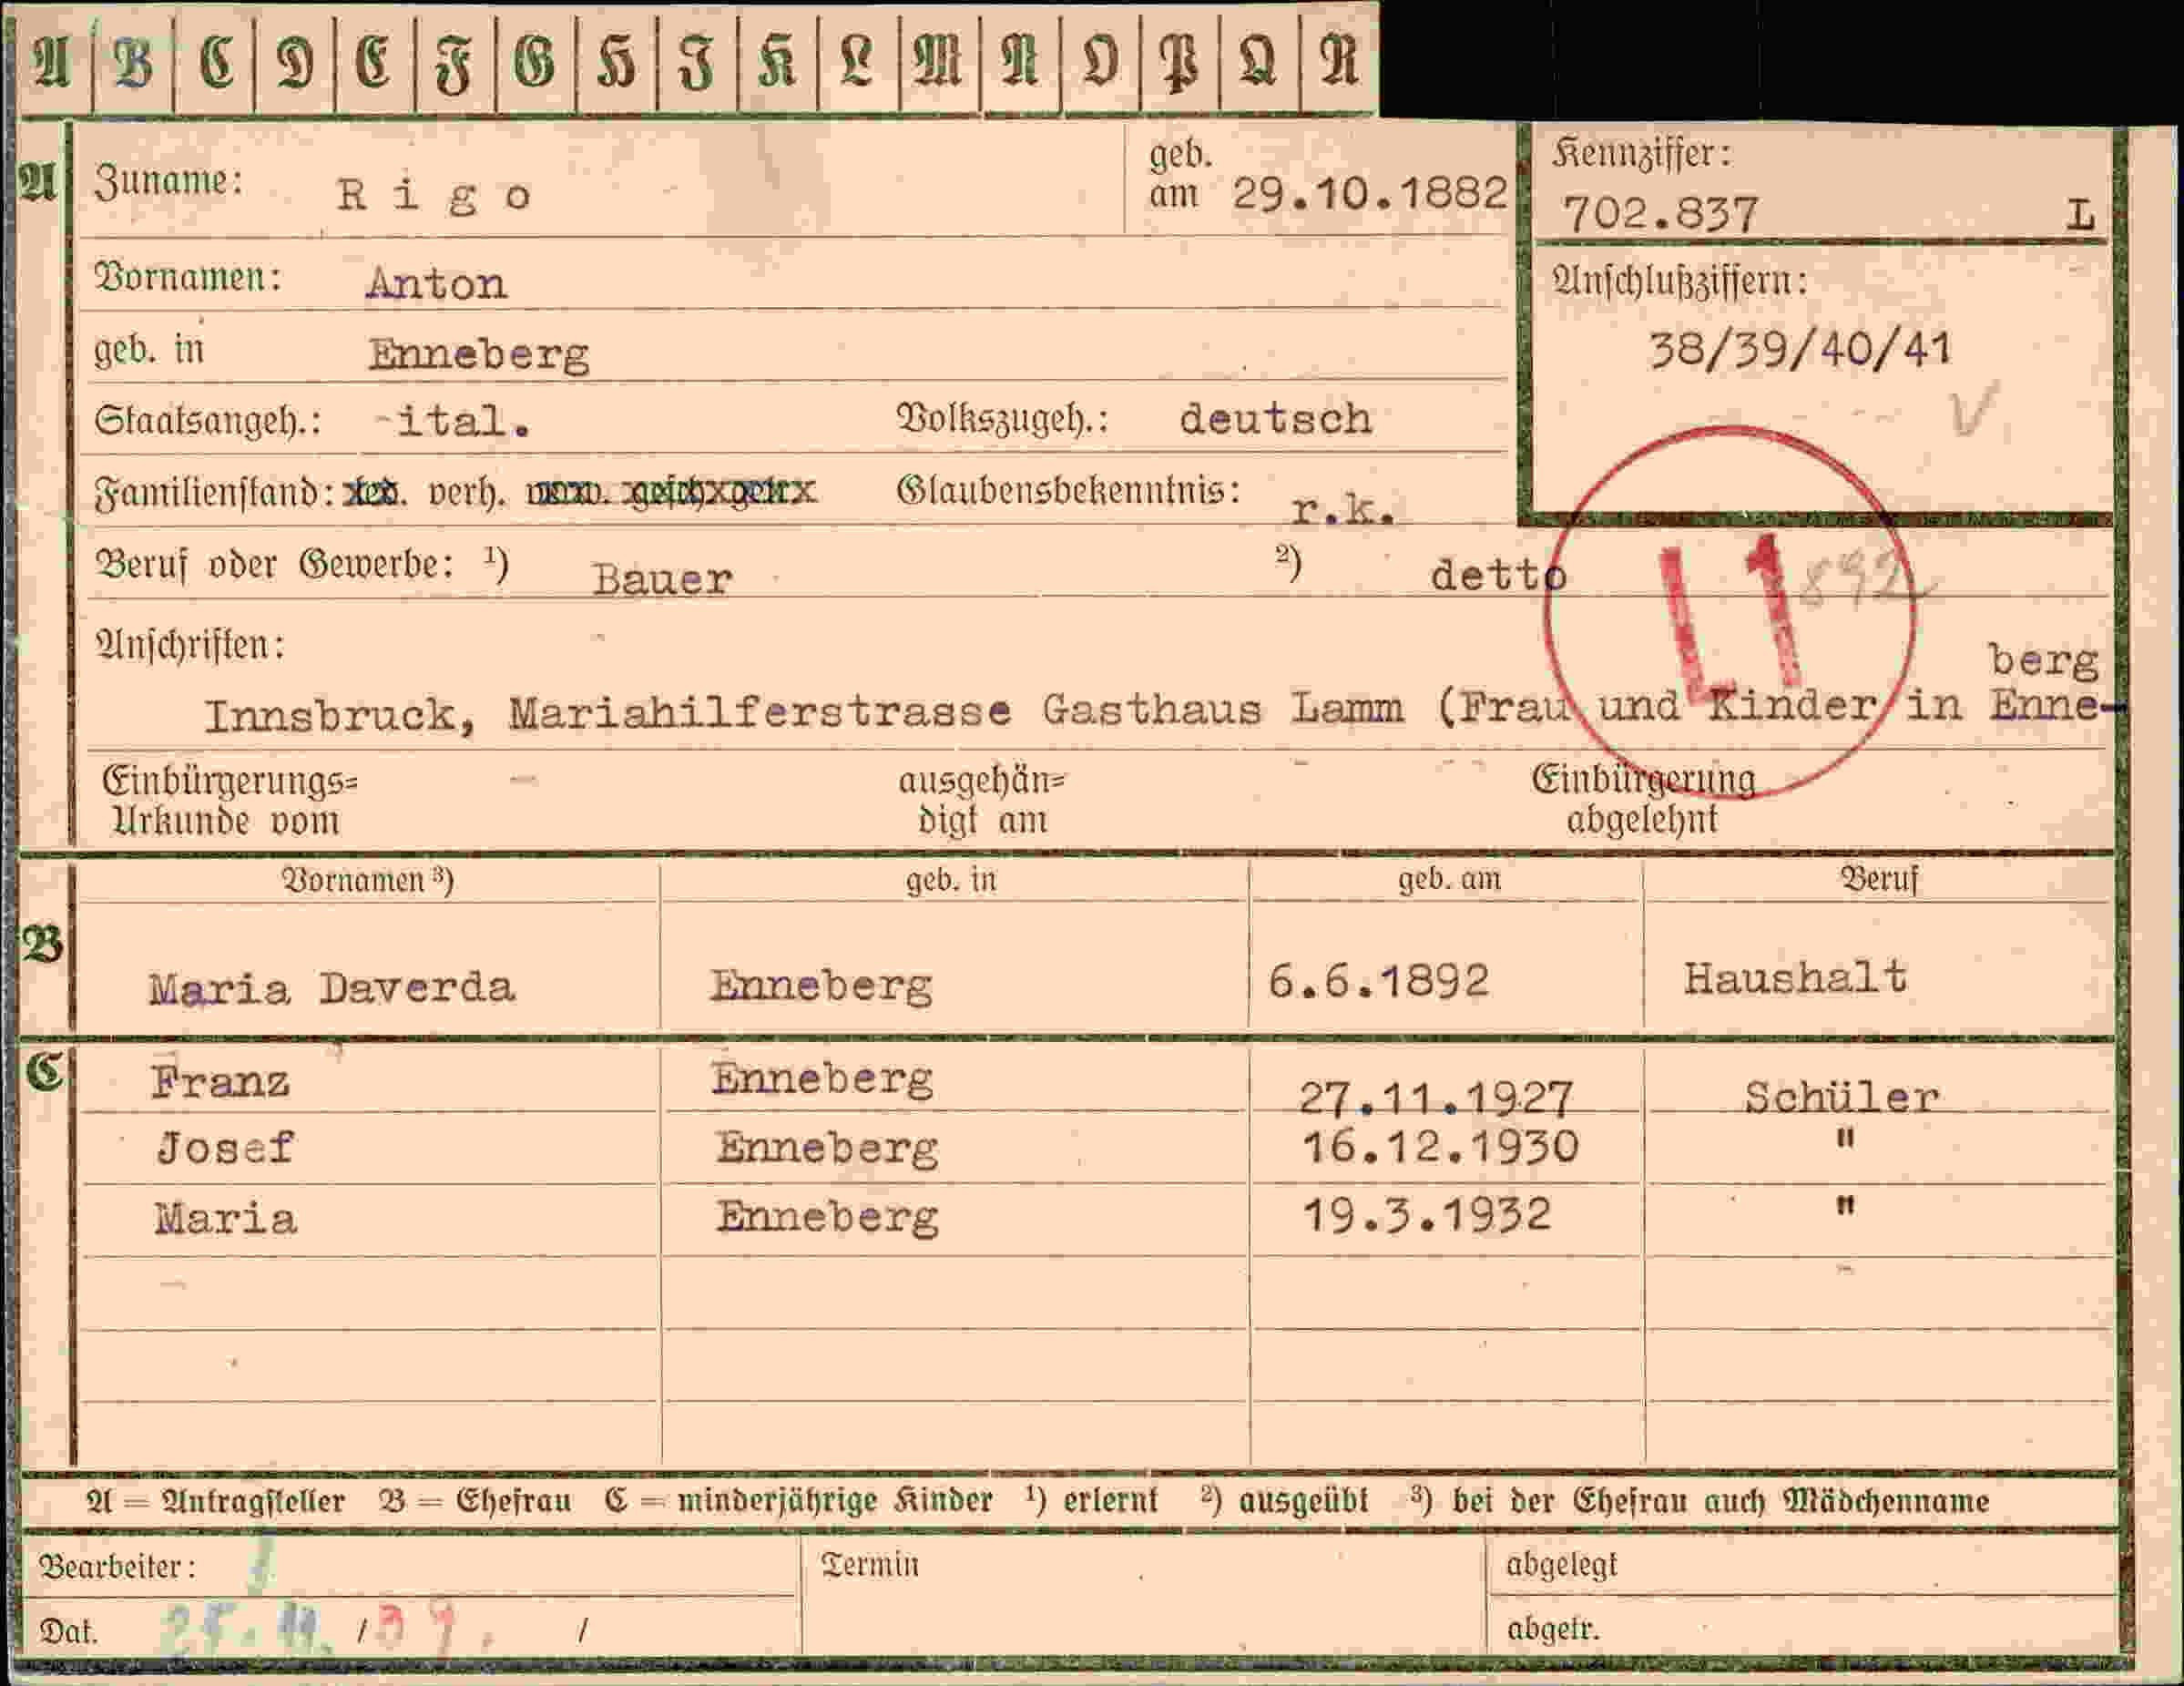Select the first name Anton
Viewport: 2184px width, 1686px height.
pos(437,284)
